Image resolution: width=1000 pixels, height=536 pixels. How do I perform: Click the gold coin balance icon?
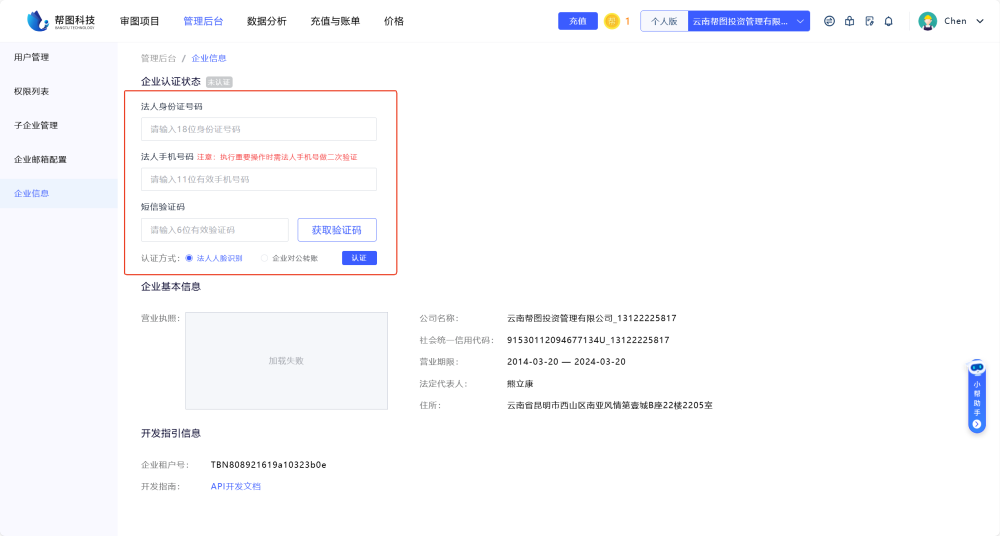click(x=612, y=21)
